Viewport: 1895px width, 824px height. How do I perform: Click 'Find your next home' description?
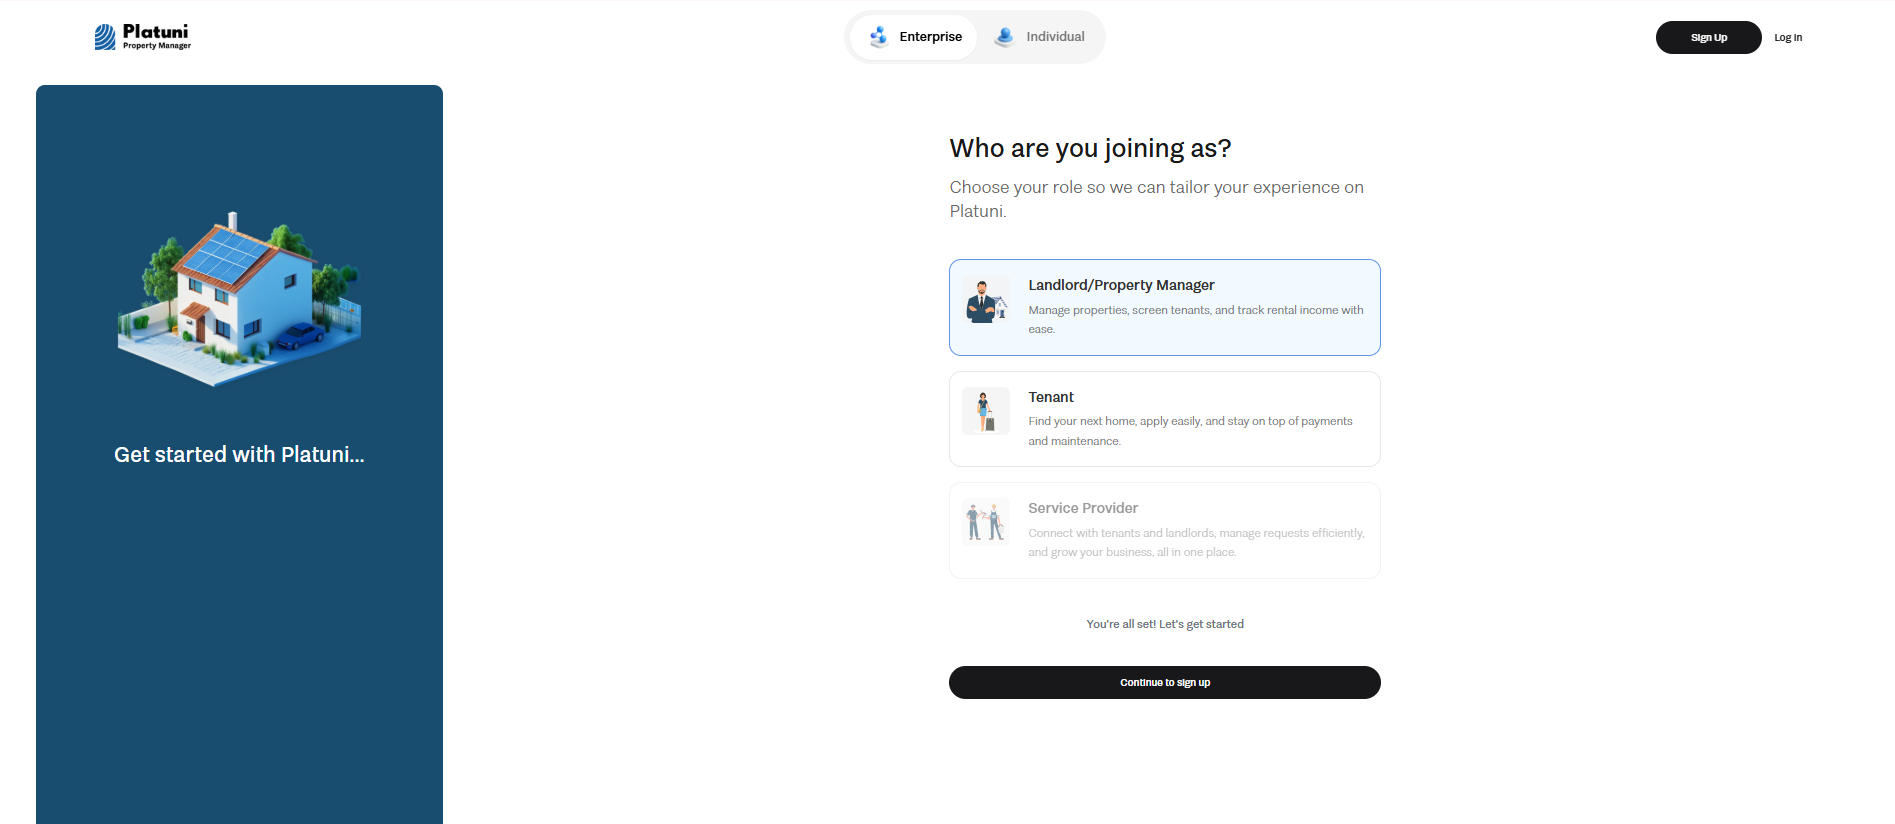click(x=1190, y=431)
